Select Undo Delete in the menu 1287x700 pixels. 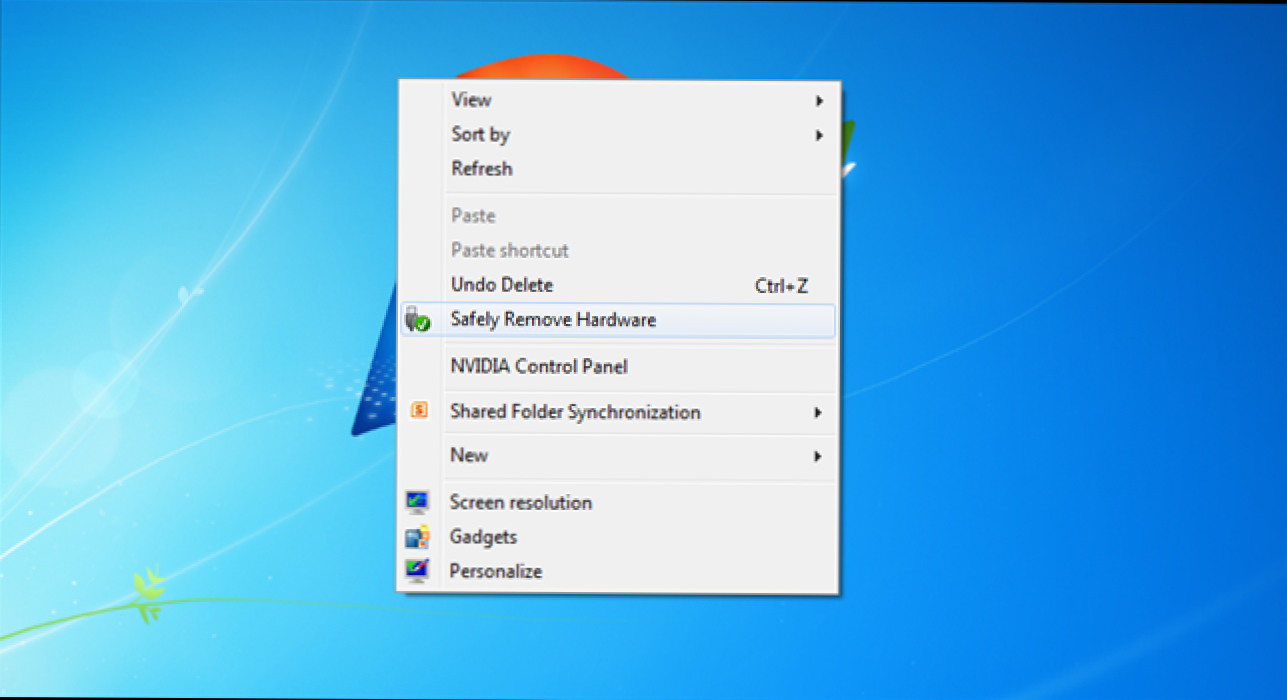(617, 285)
